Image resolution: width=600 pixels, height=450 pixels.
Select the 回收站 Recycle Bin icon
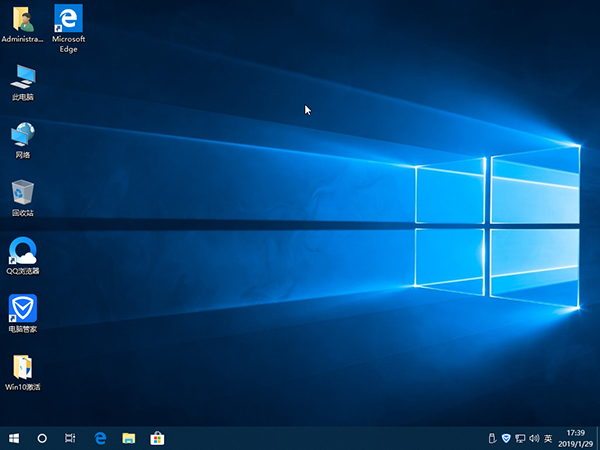(23, 198)
